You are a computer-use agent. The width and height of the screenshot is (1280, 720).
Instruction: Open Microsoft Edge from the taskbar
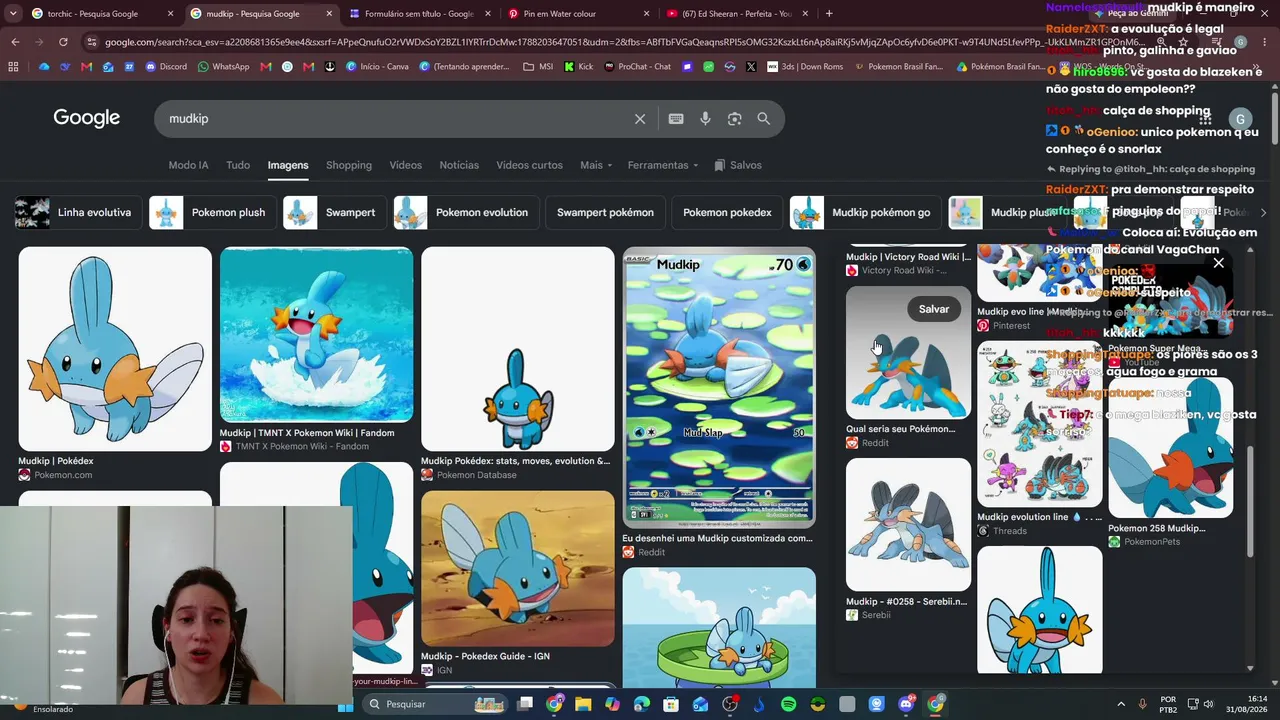(x=641, y=704)
